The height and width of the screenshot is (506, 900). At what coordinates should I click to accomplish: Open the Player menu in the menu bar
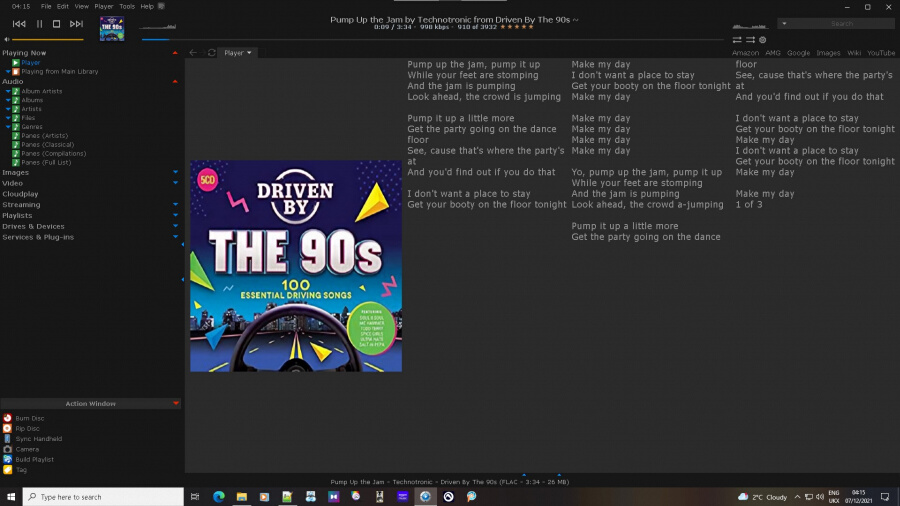point(104,6)
